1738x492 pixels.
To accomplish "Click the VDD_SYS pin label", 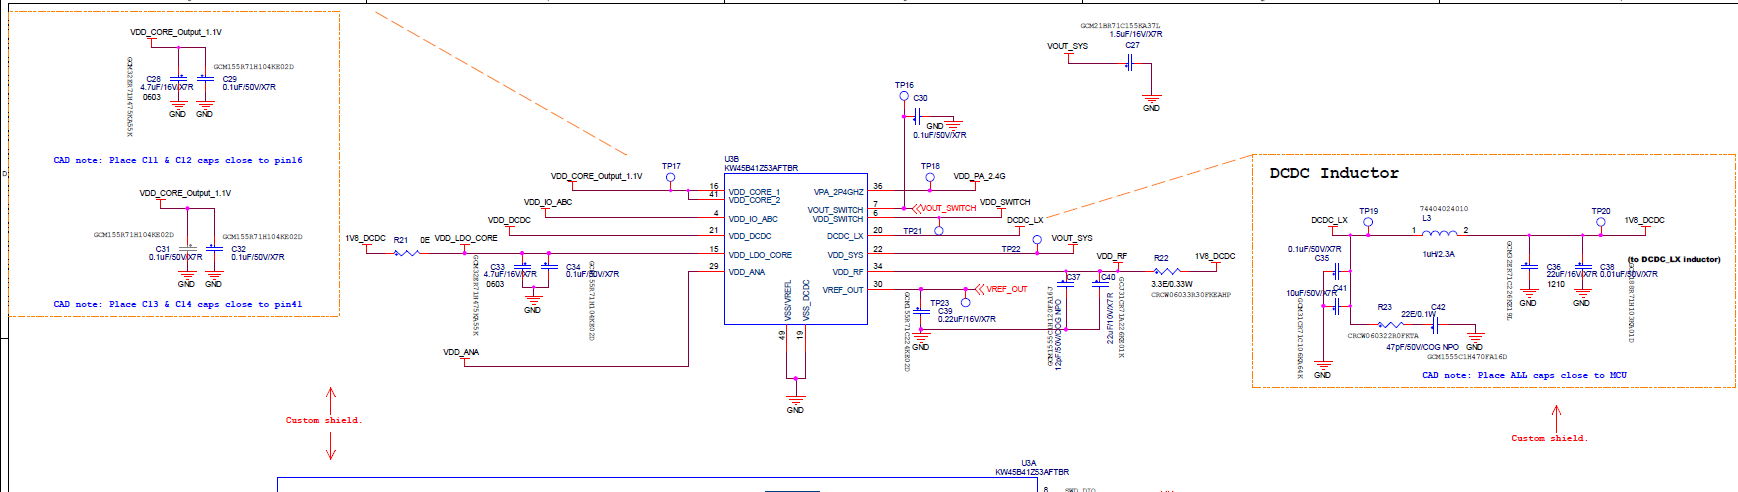I will click(x=845, y=255).
